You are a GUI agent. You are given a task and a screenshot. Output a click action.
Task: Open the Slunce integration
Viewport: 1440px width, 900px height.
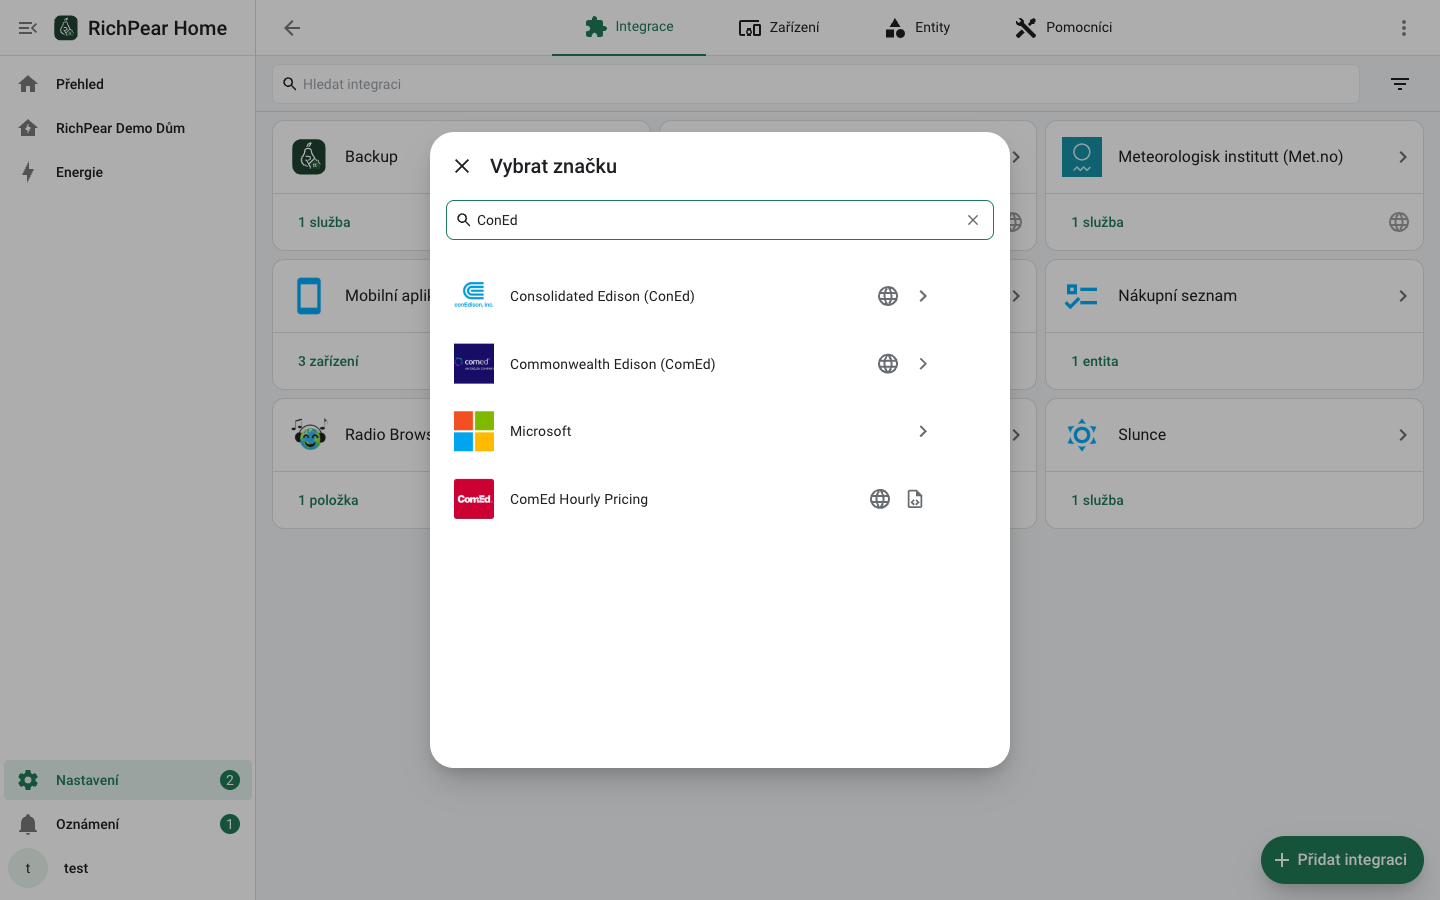pos(1234,435)
